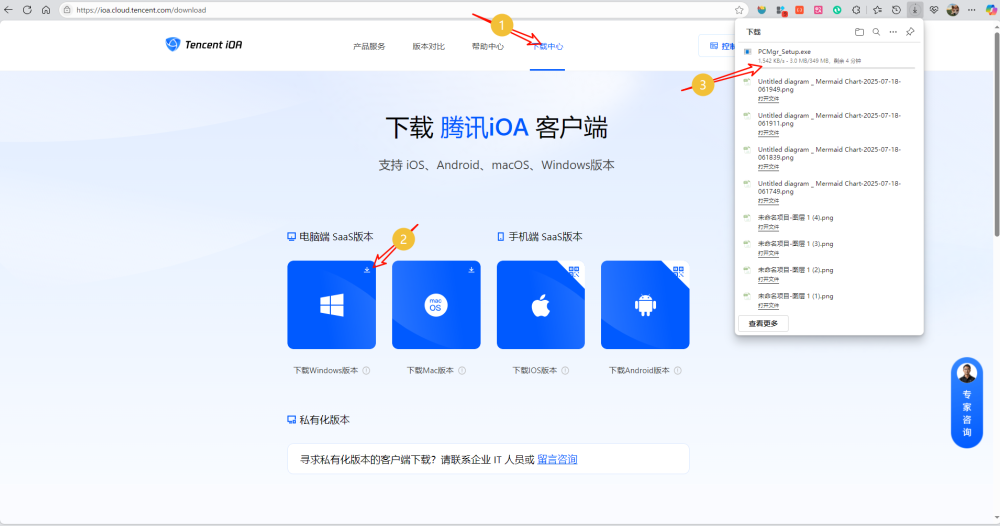Open the Copilot icon in the toolbar
Image resolution: width=1000 pixels, height=526 pixels.
pos(991,10)
